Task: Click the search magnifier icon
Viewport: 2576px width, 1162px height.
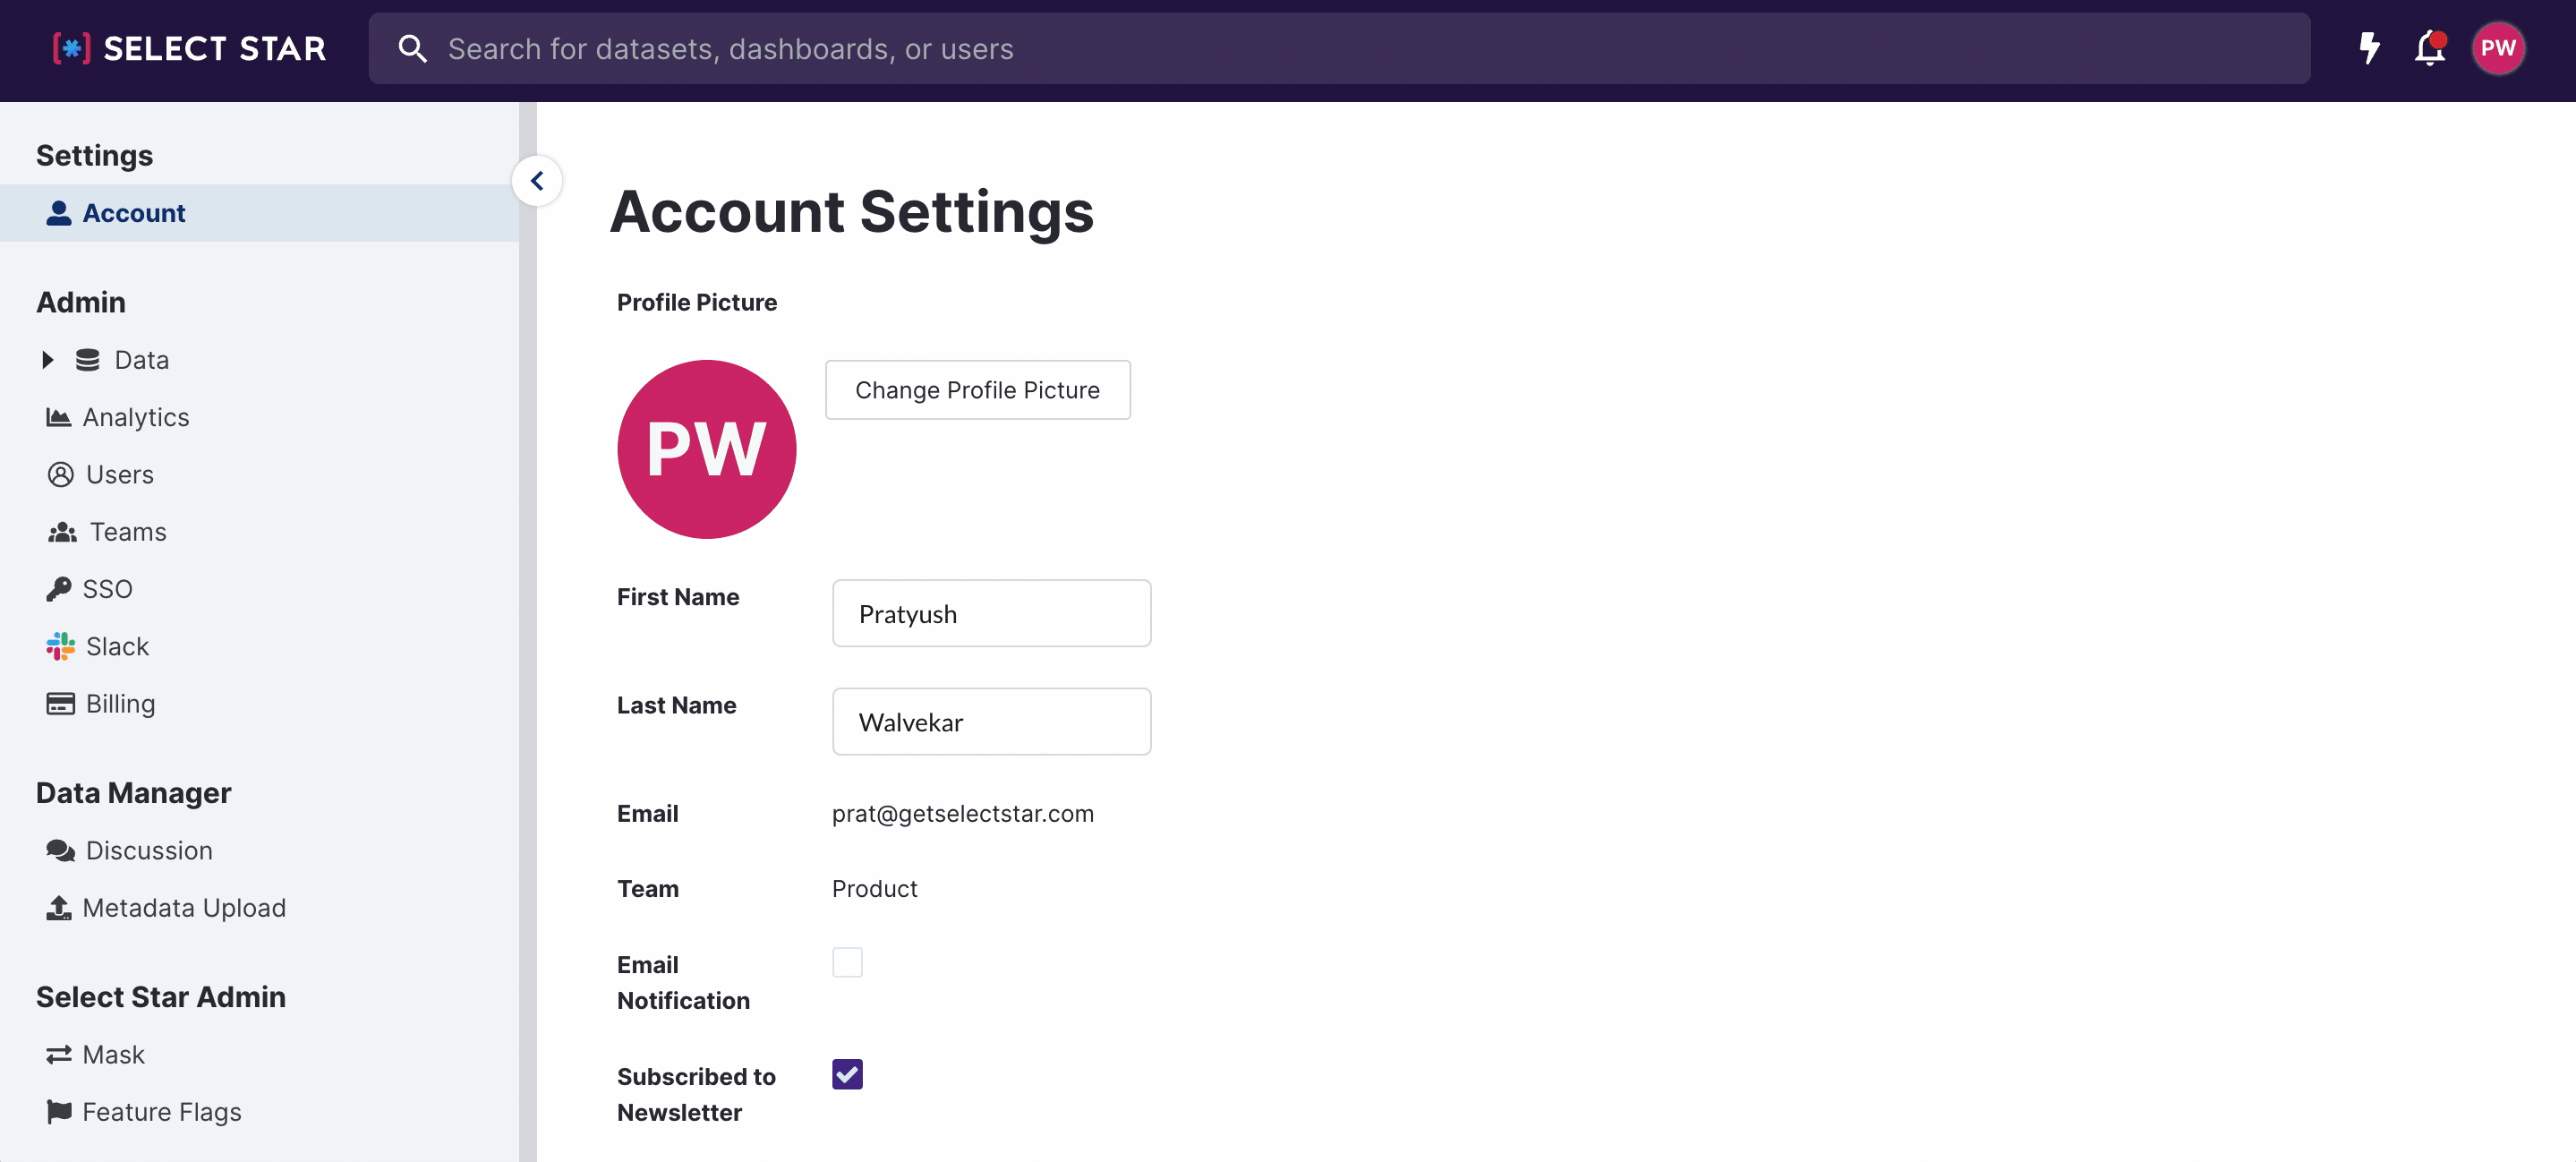Action: pyautogui.click(x=412, y=48)
